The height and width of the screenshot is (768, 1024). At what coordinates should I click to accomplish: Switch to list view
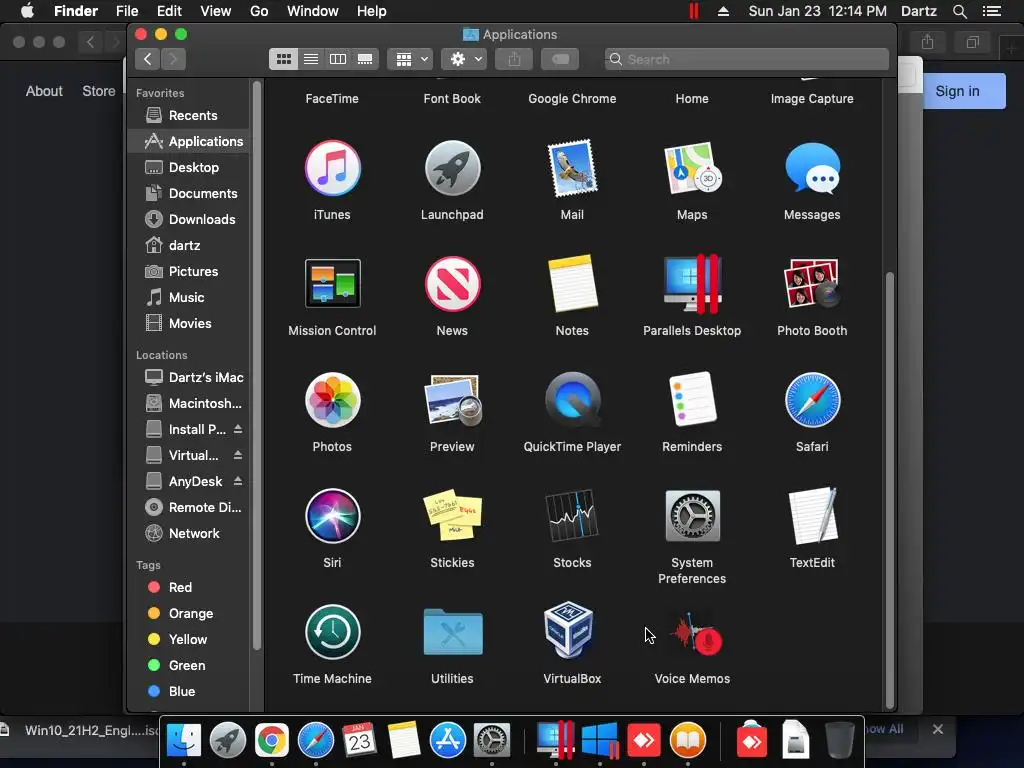coord(311,59)
